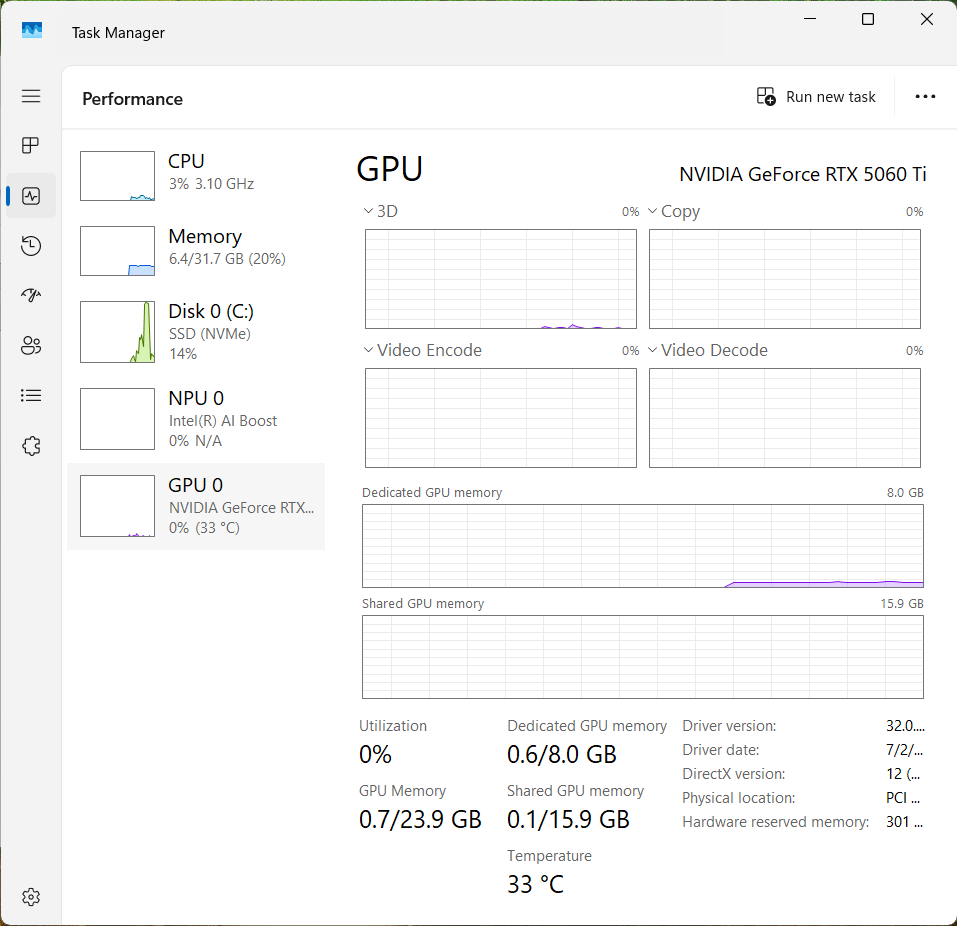
Task: Open the Video Decode engine dropdown
Action: pyautogui.click(x=708, y=350)
